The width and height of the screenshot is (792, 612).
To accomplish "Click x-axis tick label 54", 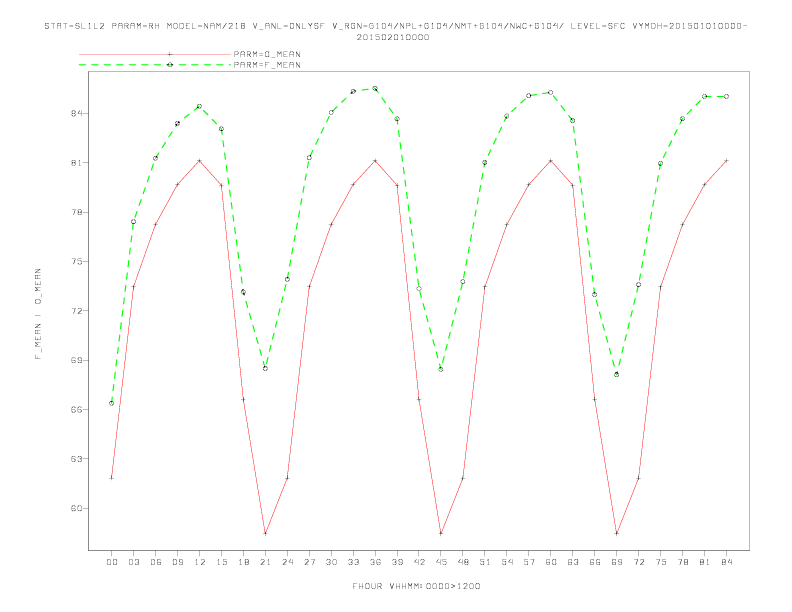I will point(507,562).
